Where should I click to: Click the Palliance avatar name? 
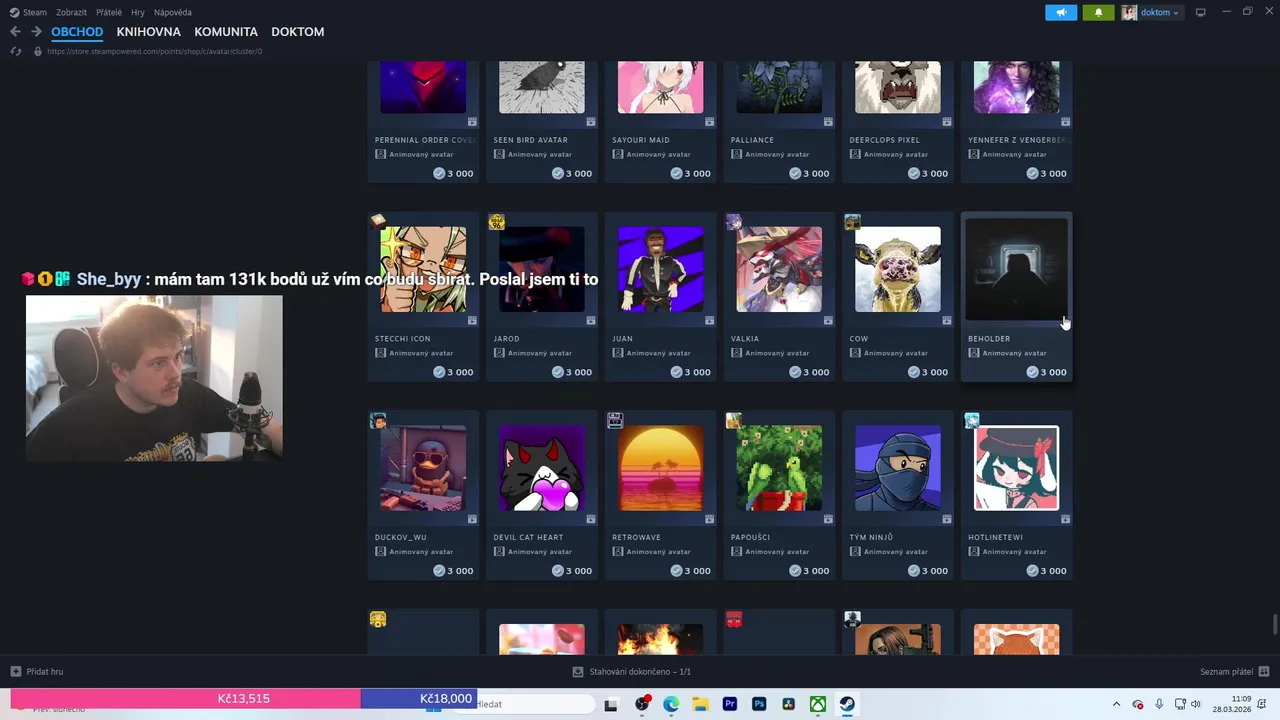tap(752, 140)
